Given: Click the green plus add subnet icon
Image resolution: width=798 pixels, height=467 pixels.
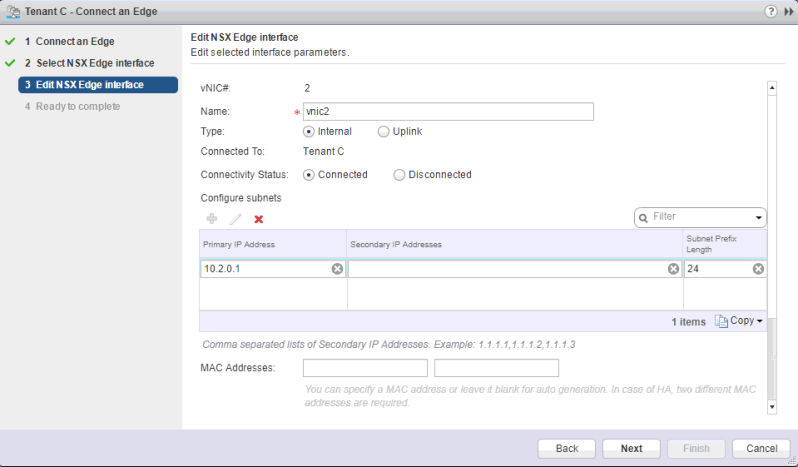Looking at the screenshot, I should pyautogui.click(x=212, y=219).
